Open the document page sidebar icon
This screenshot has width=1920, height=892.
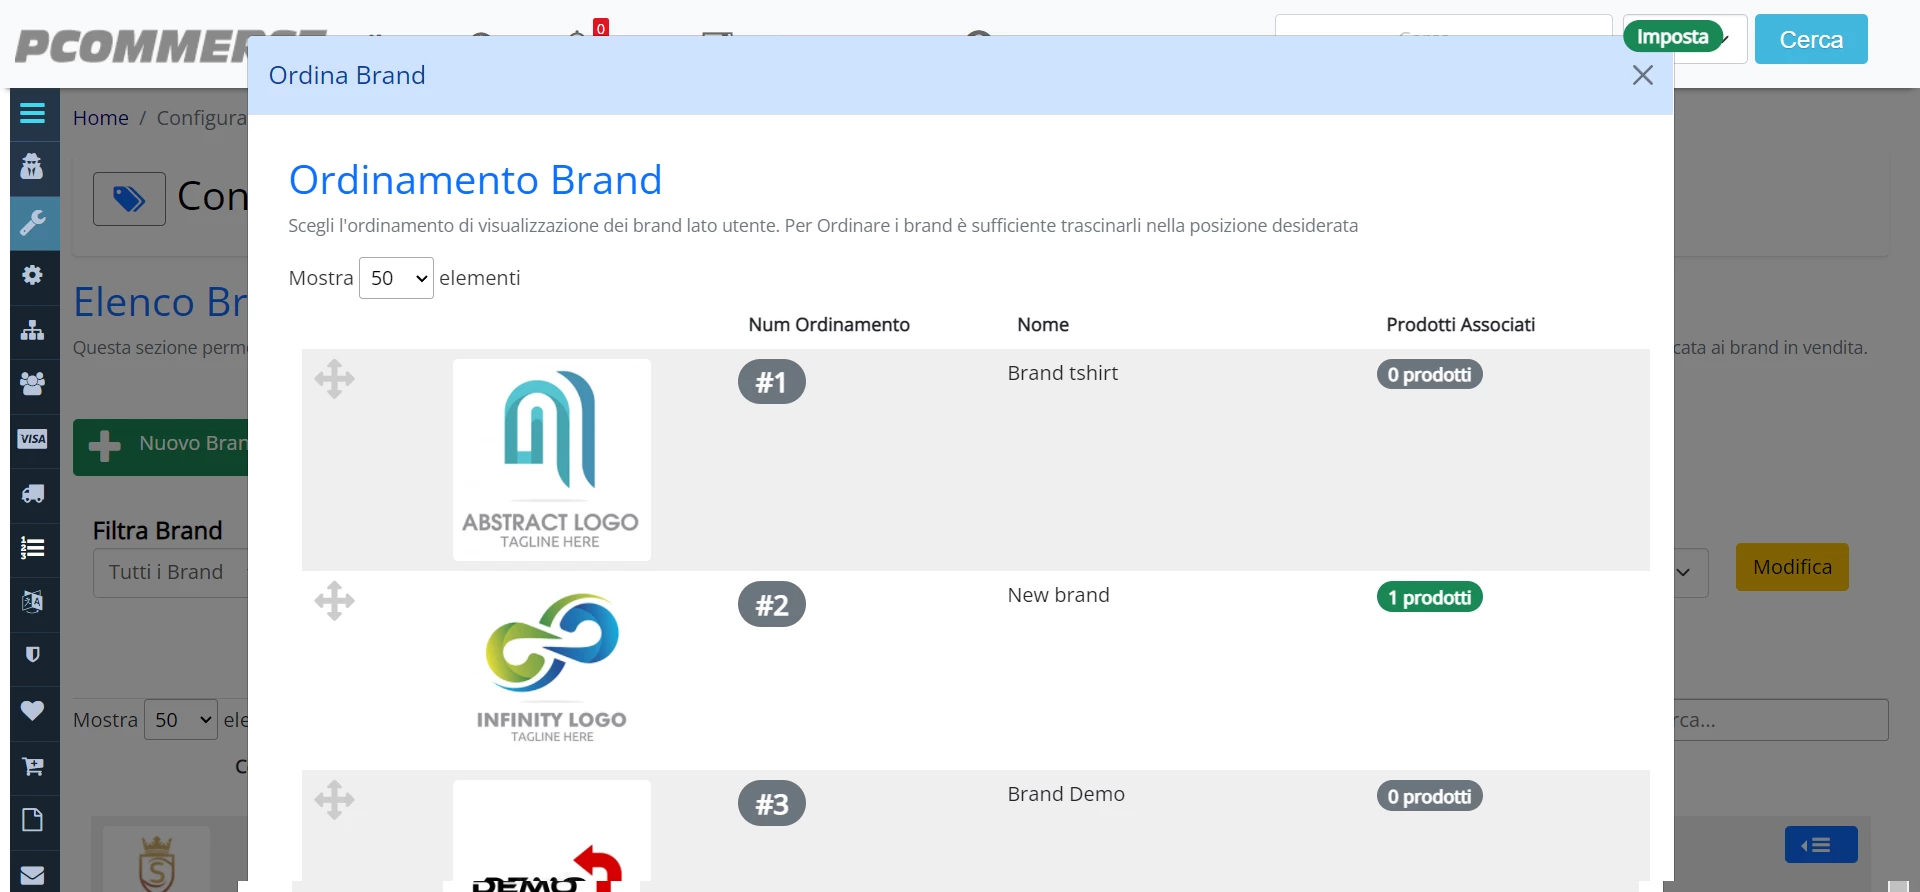tap(33, 820)
